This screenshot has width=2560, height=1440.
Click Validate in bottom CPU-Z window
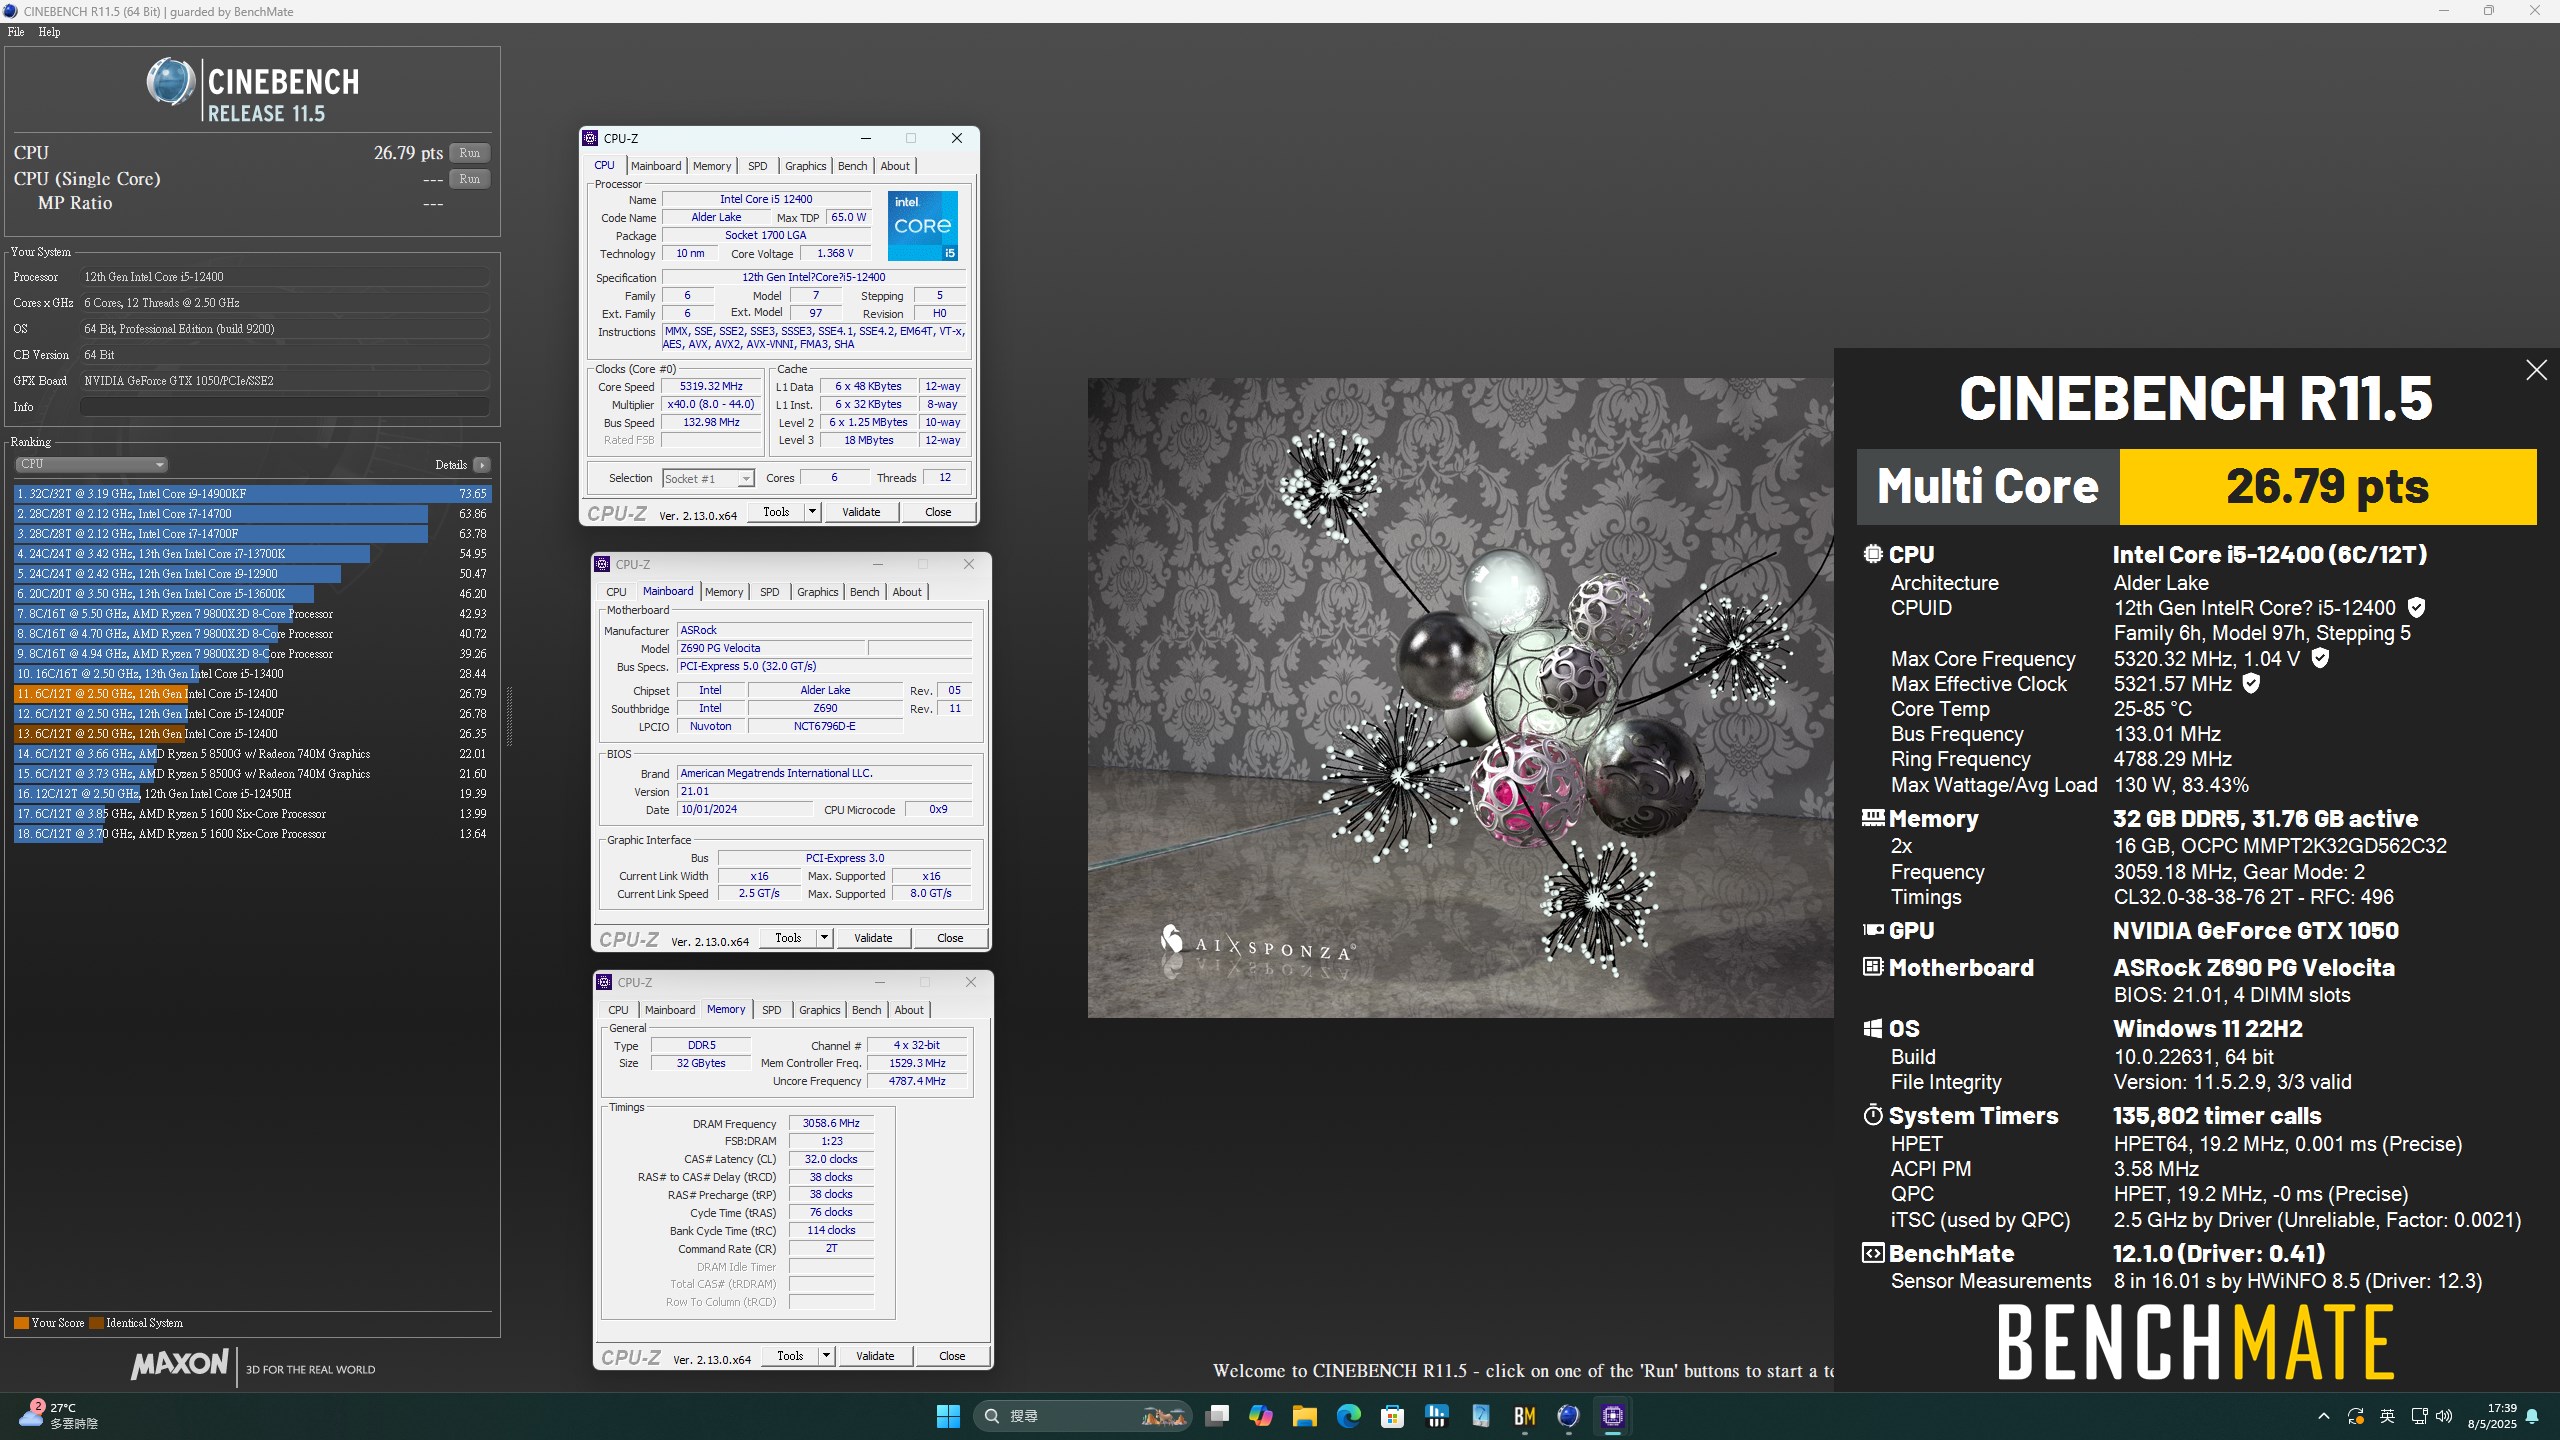(x=875, y=1356)
